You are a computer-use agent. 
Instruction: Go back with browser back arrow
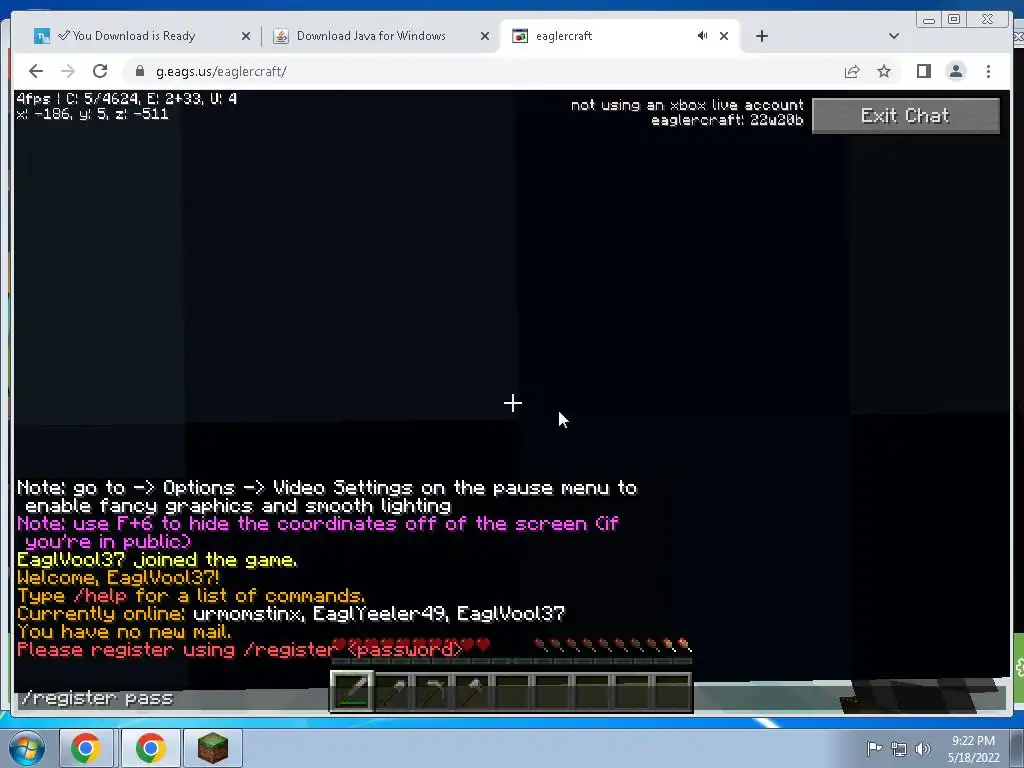coord(36,71)
